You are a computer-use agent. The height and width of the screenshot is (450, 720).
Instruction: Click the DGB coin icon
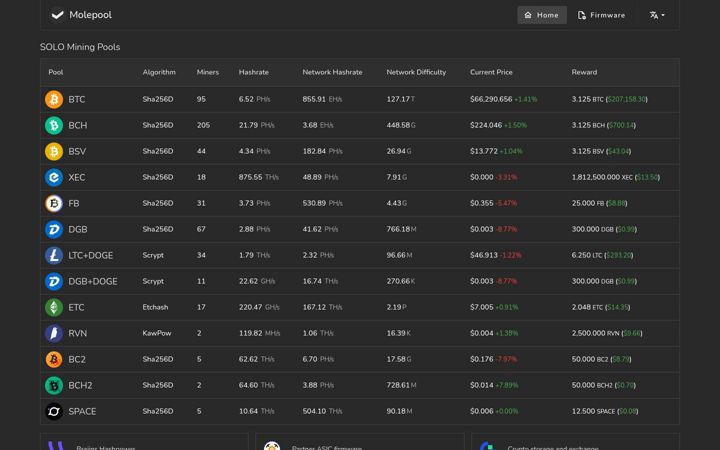[54, 229]
